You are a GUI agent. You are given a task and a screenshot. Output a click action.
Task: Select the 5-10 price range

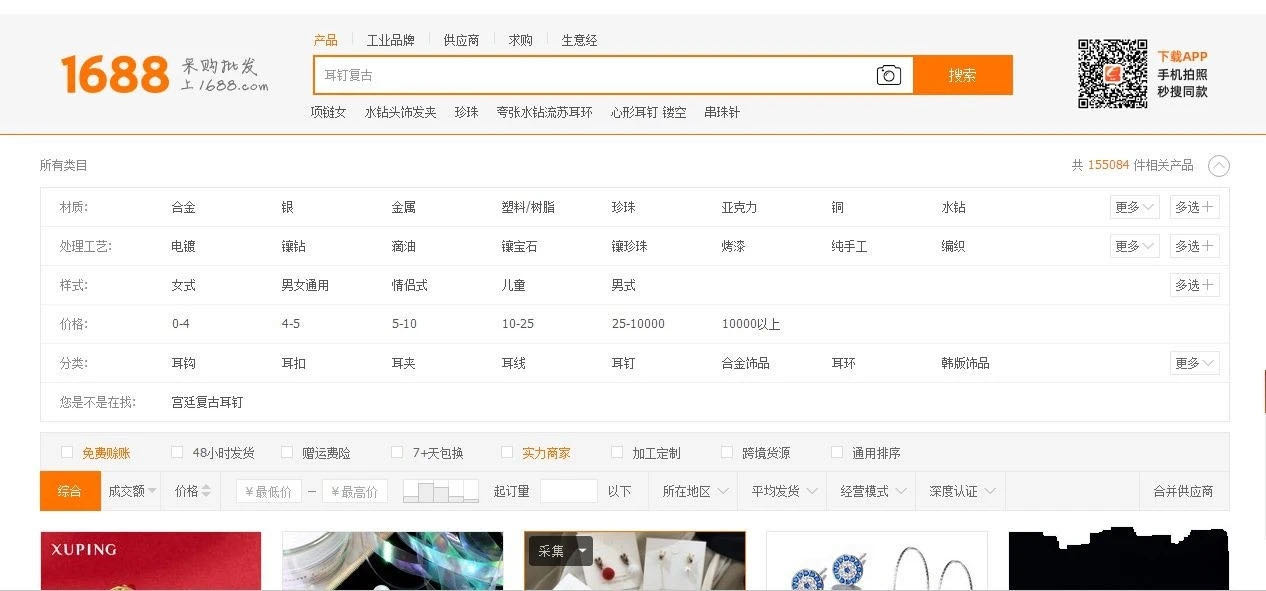point(404,324)
